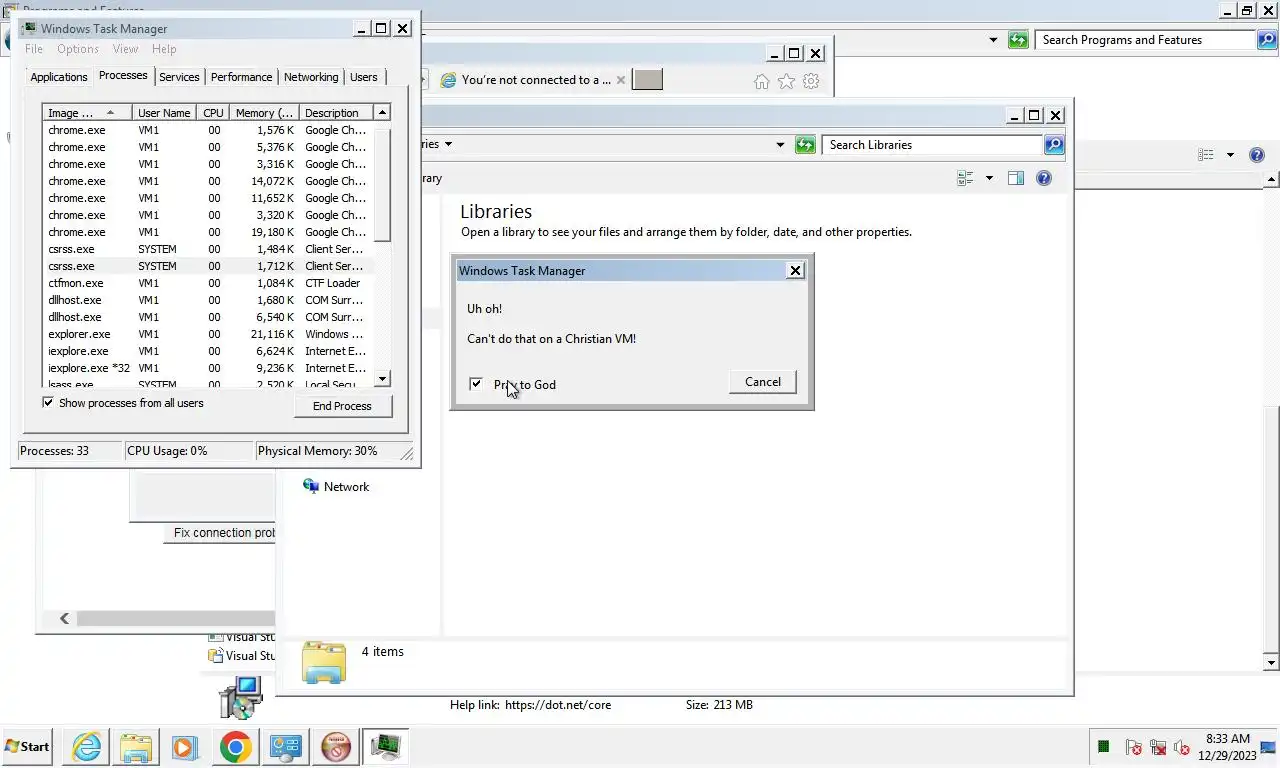Click the Home icon in Internet Explorer

point(762,81)
